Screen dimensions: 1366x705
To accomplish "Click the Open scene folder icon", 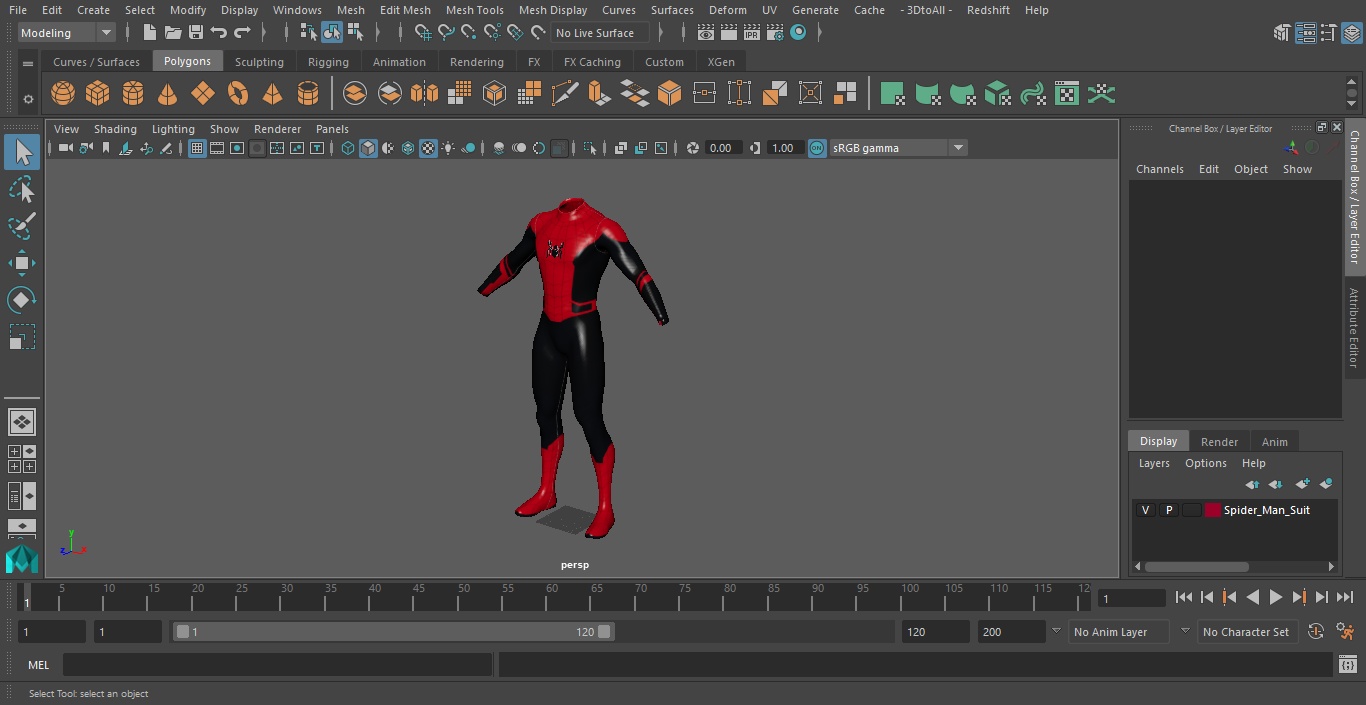I will (x=173, y=33).
